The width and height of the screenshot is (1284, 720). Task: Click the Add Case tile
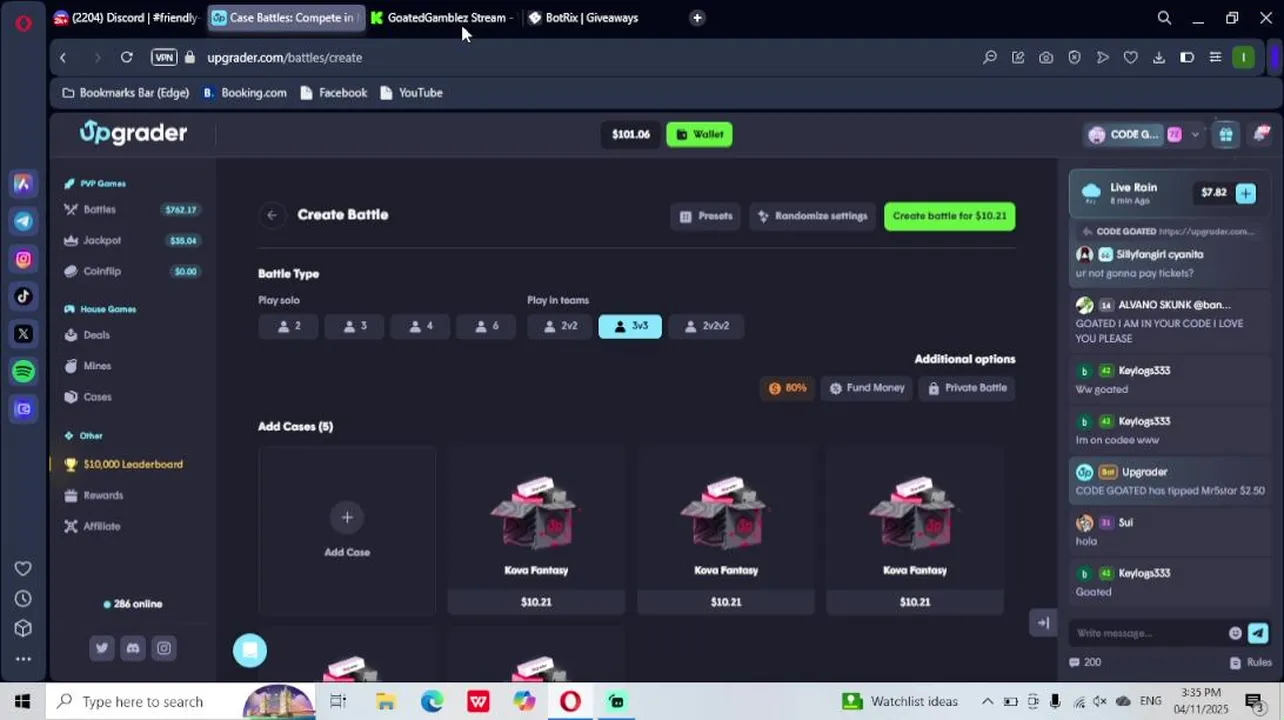click(x=347, y=530)
